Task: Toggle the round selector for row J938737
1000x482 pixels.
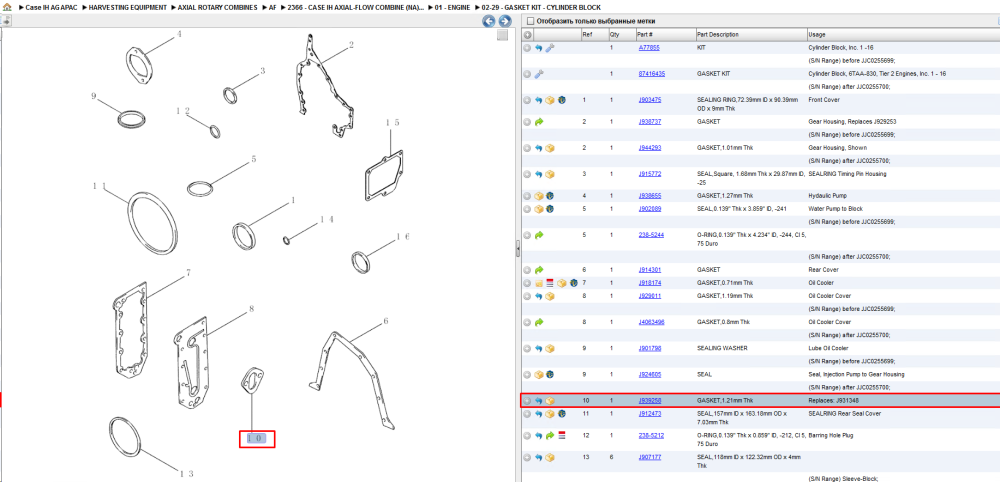Action: click(x=527, y=121)
